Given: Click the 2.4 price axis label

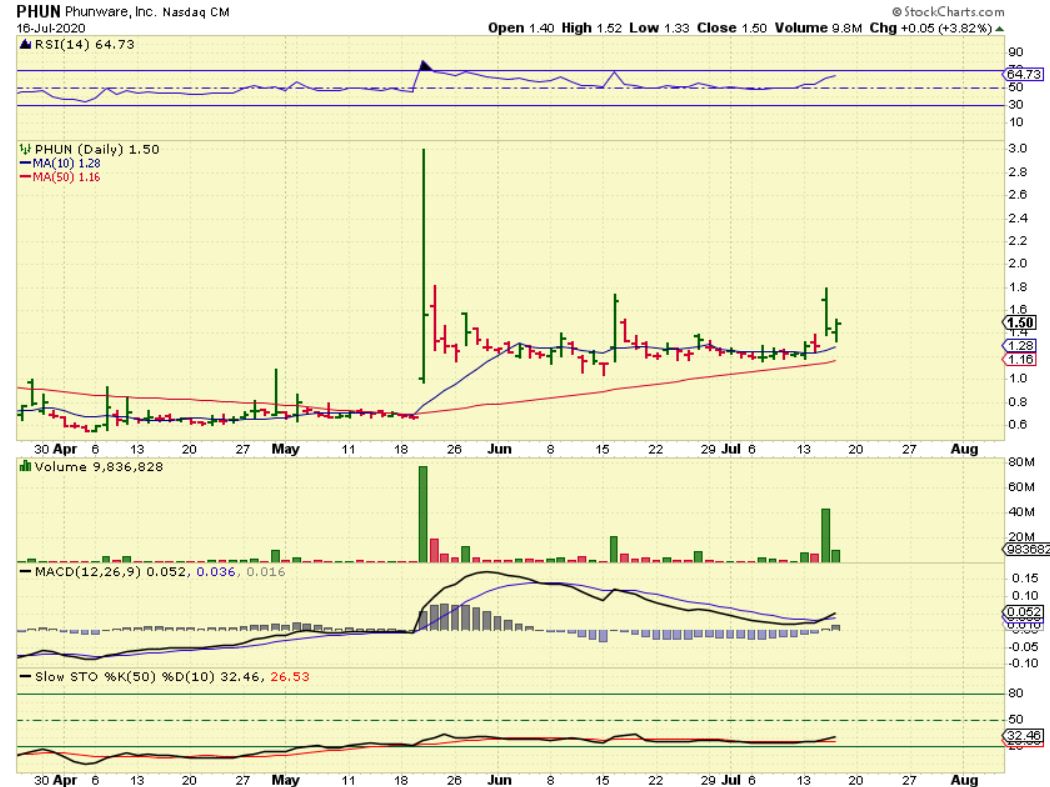Looking at the screenshot, I should [1018, 218].
